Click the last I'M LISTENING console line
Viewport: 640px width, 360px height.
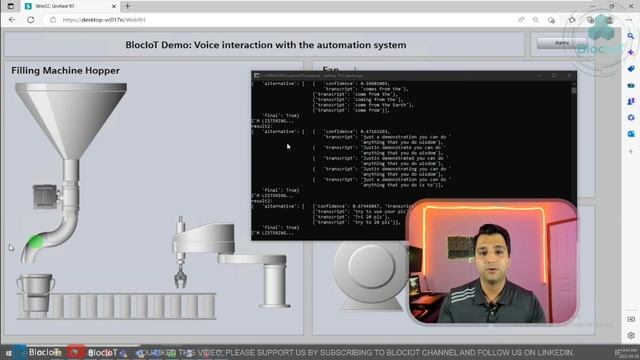coord(273,233)
